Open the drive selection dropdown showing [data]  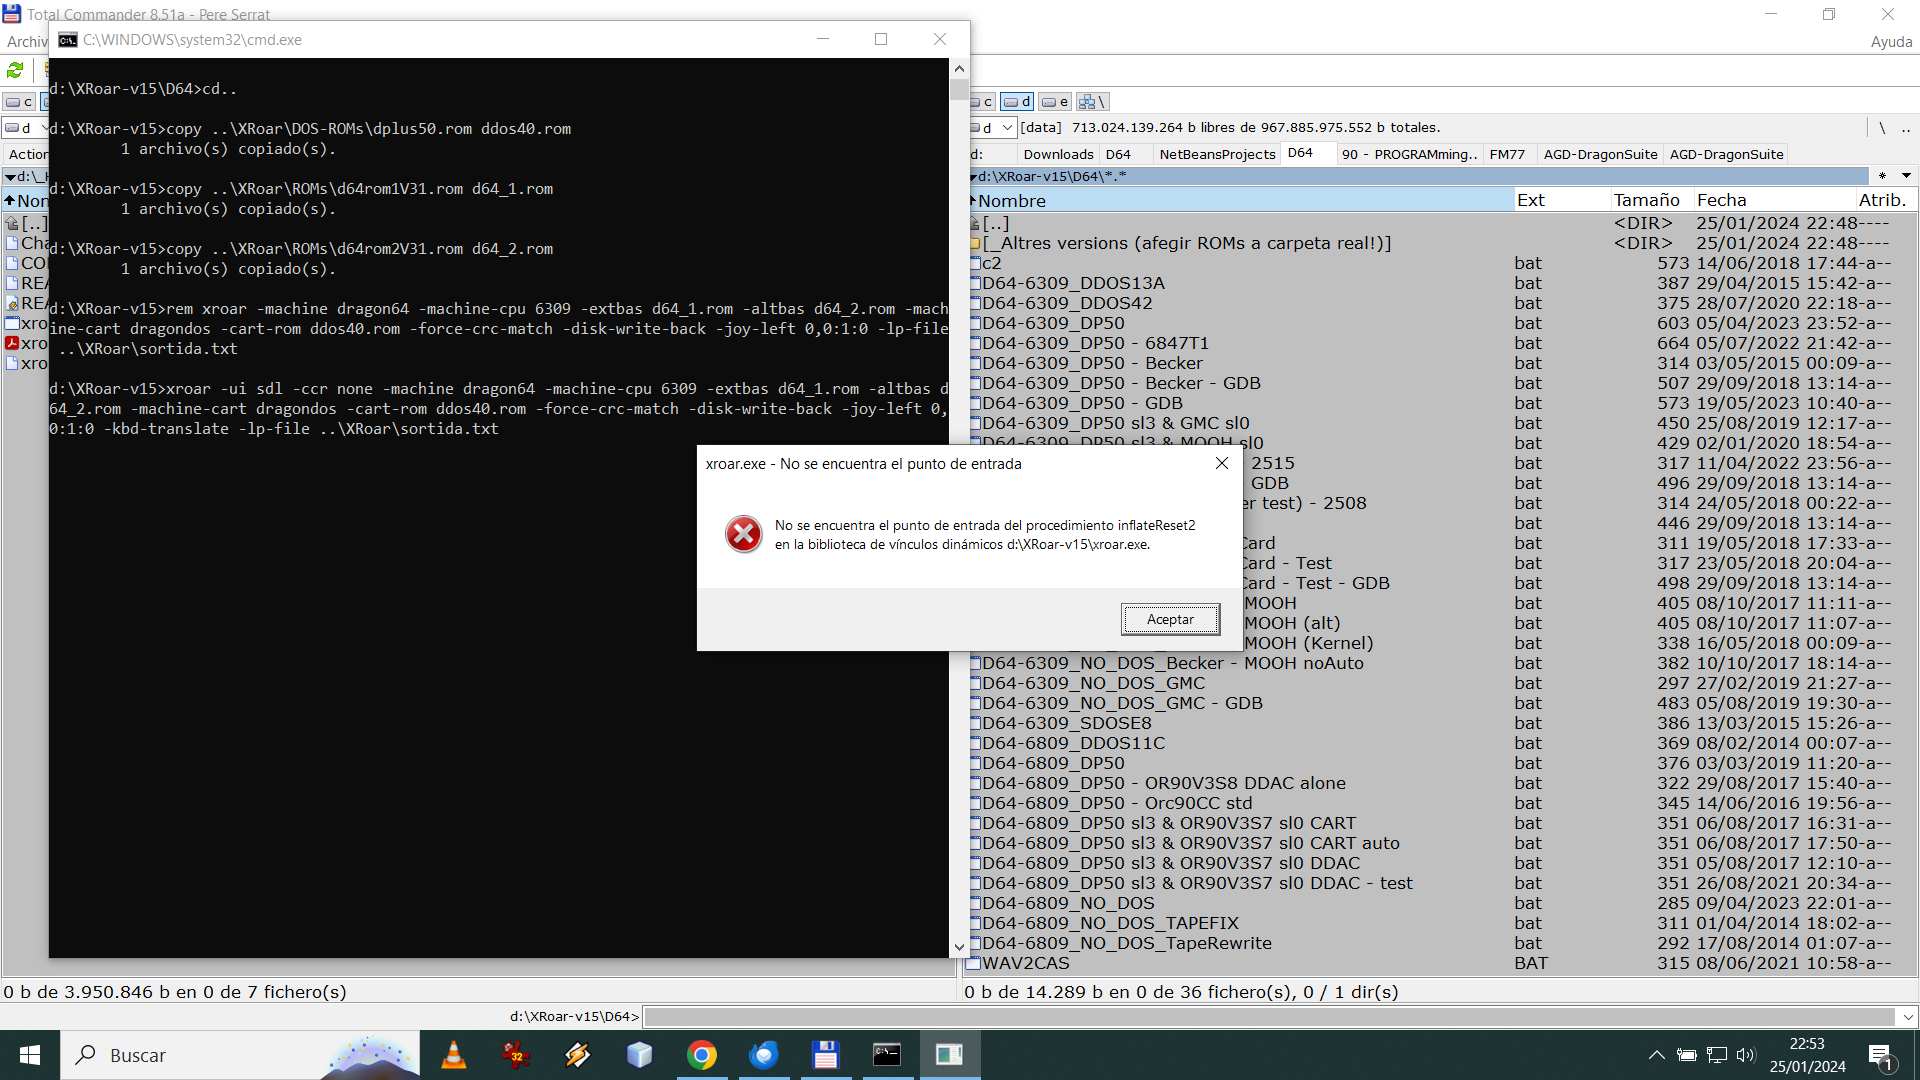(x=1005, y=127)
